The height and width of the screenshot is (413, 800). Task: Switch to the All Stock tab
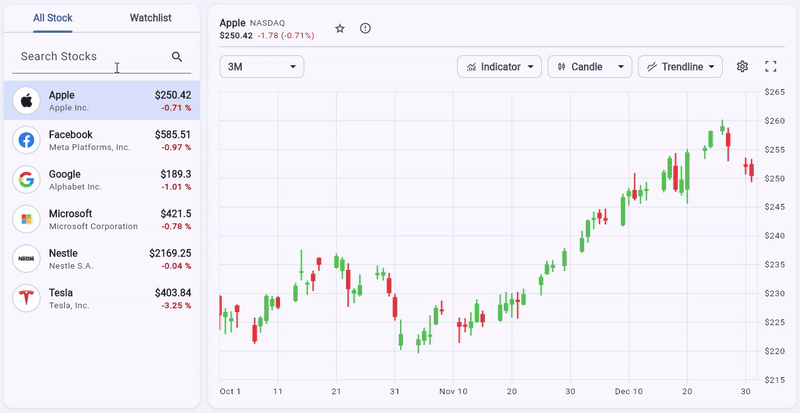(53, 18)
